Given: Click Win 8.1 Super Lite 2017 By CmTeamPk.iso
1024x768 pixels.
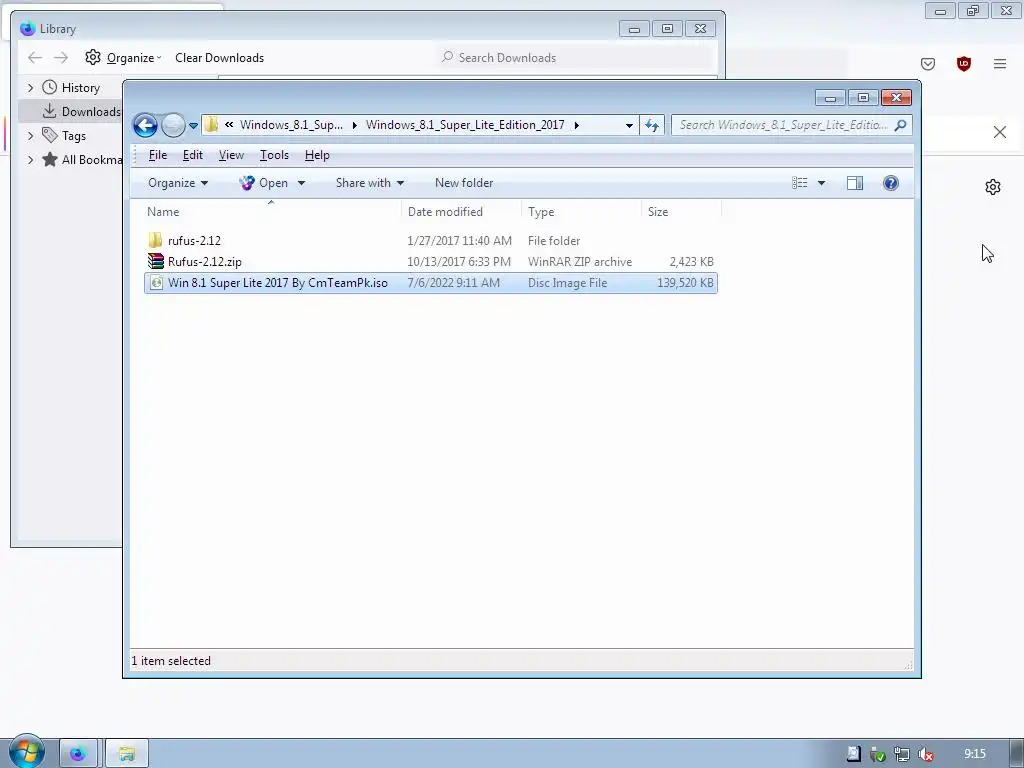Looking at the screenshot, I should 278,283.
